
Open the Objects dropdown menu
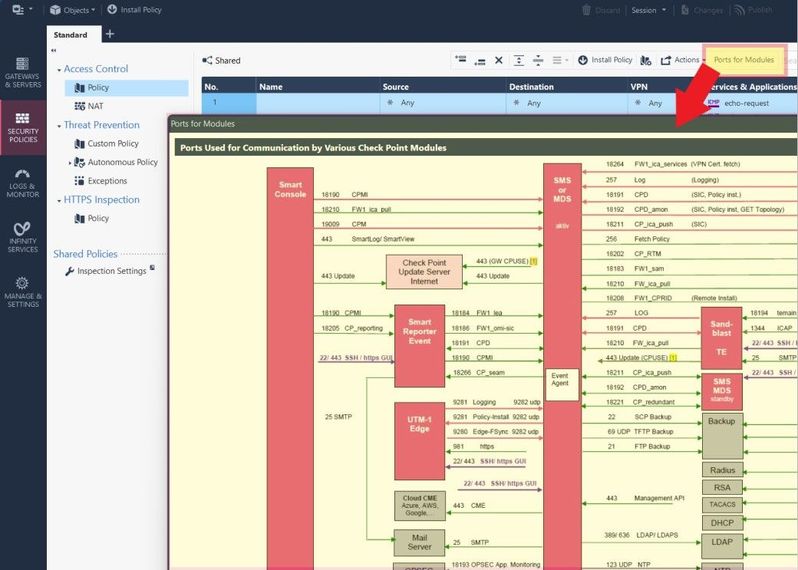coord(72,10)
